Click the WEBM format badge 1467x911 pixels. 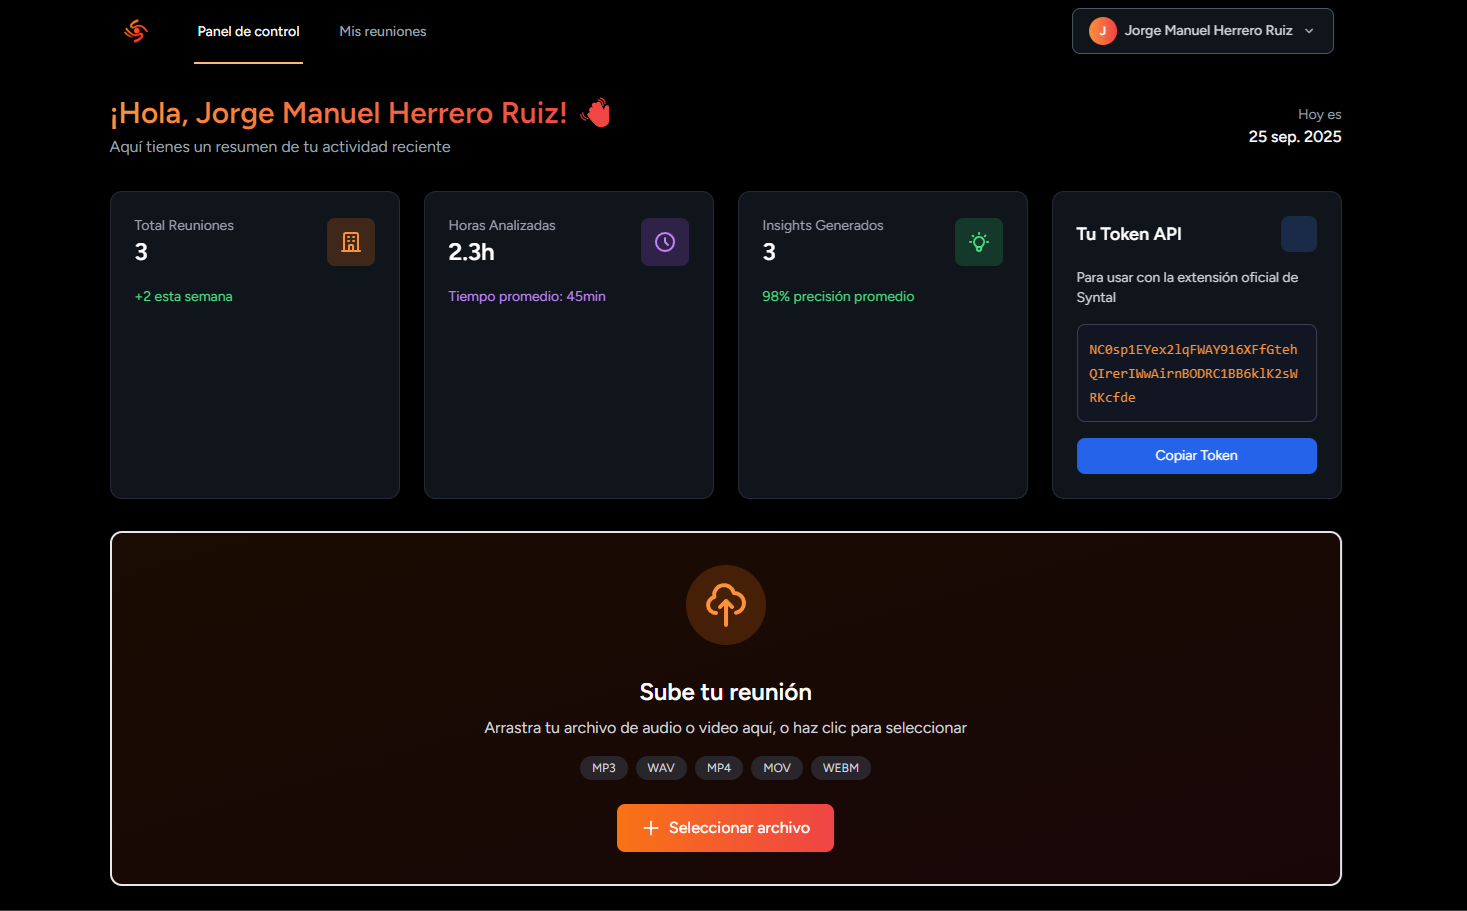841,768
